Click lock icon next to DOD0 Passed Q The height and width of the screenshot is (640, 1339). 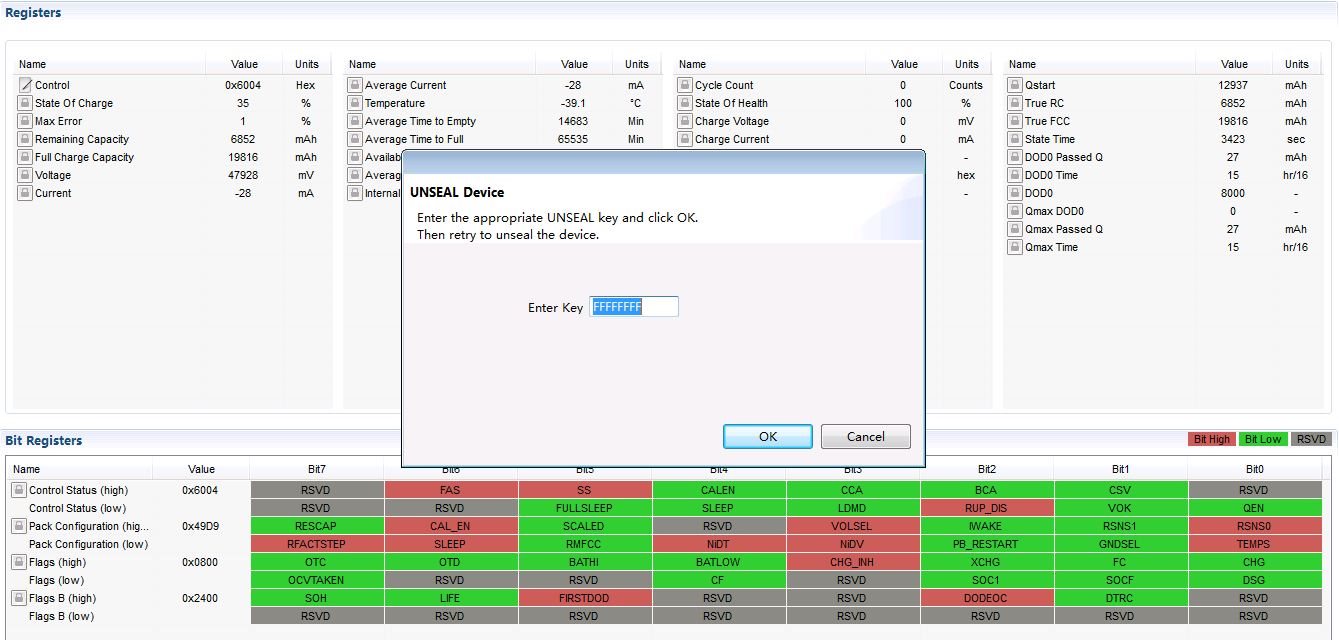[1015, 157]
